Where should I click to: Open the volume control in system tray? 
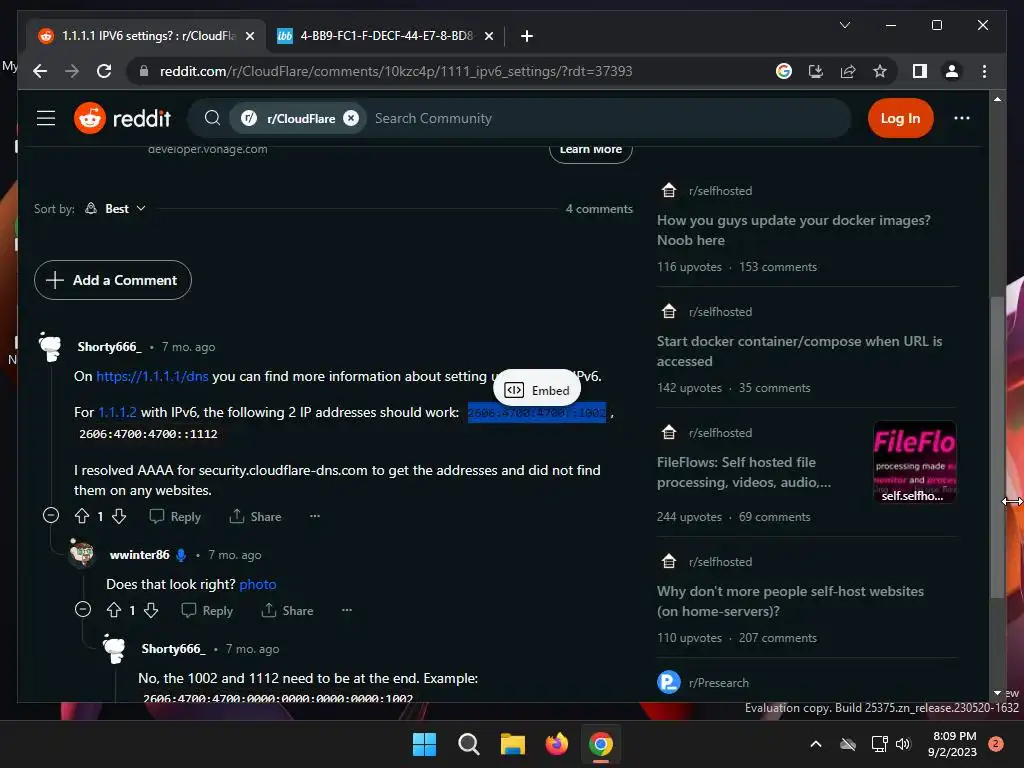click(903, 744)
